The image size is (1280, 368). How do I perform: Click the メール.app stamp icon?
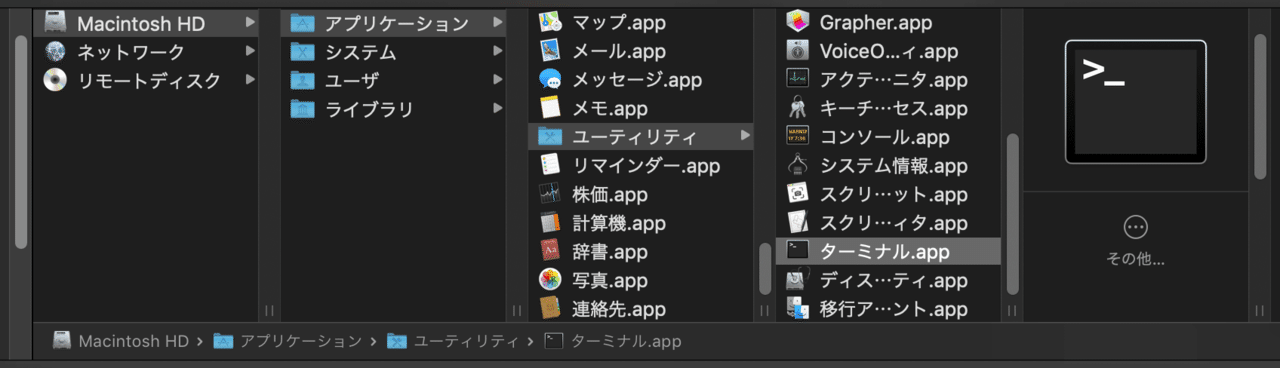click(x=550, y=50)
